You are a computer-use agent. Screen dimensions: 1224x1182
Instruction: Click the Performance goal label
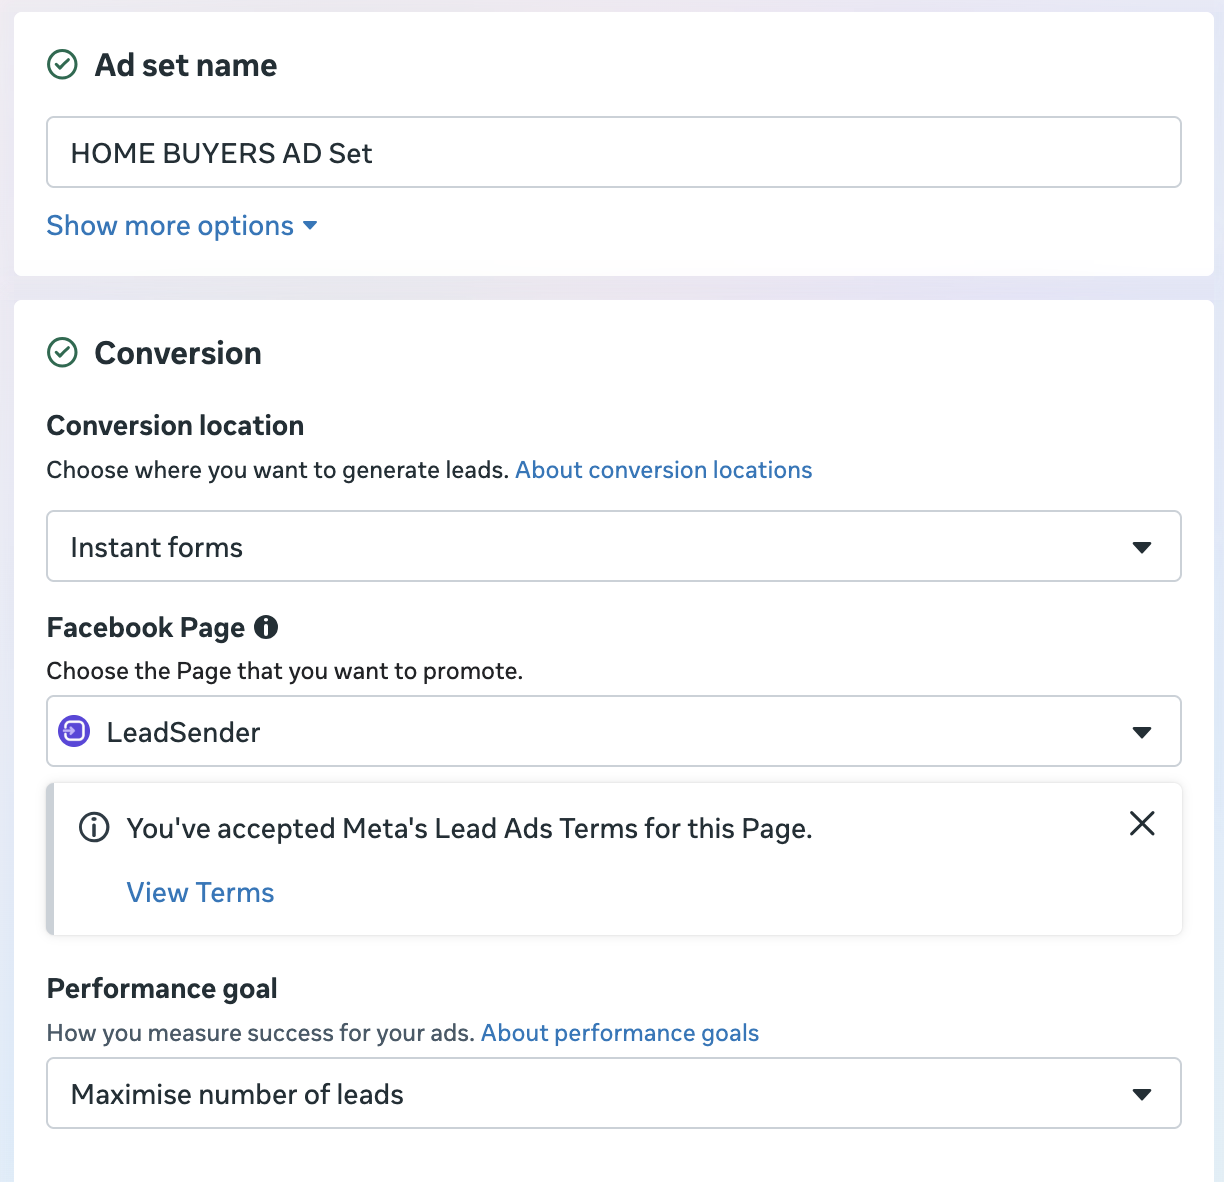tap(162, 989)
